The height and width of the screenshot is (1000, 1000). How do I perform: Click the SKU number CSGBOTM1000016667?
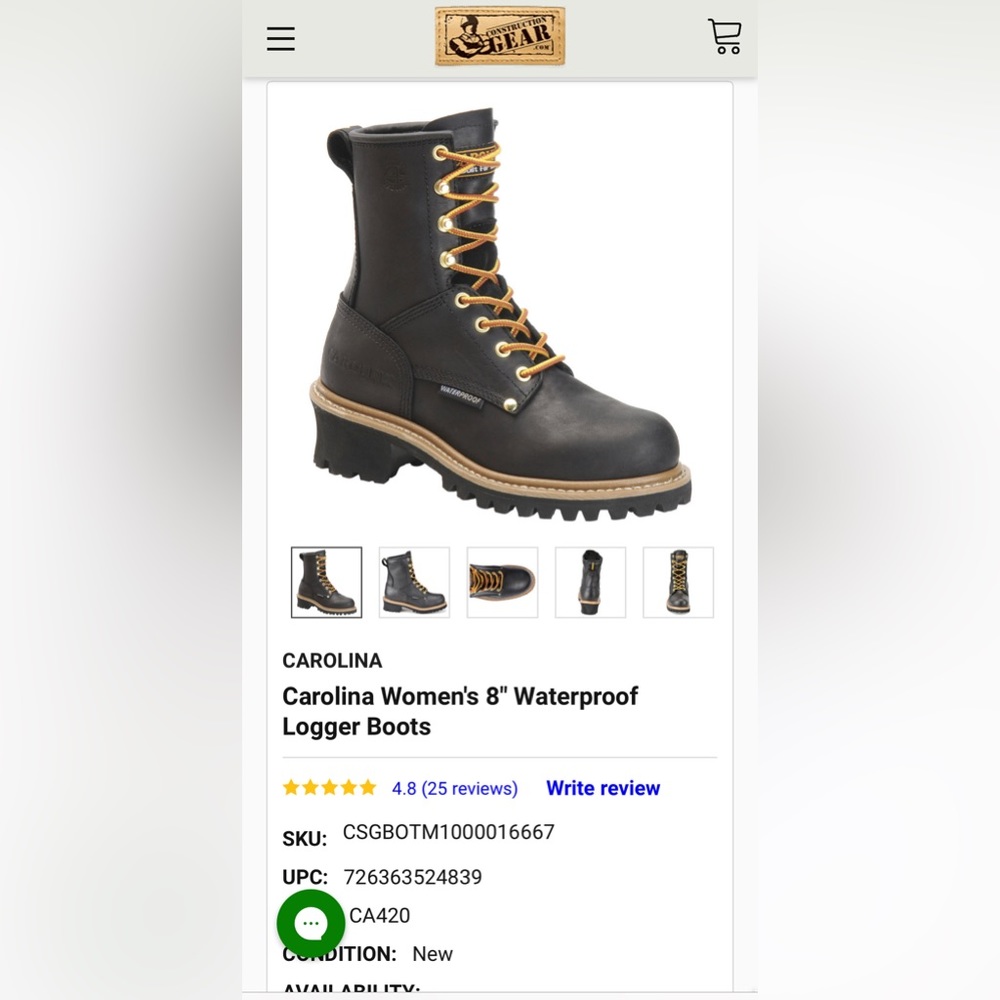[448, 832]
